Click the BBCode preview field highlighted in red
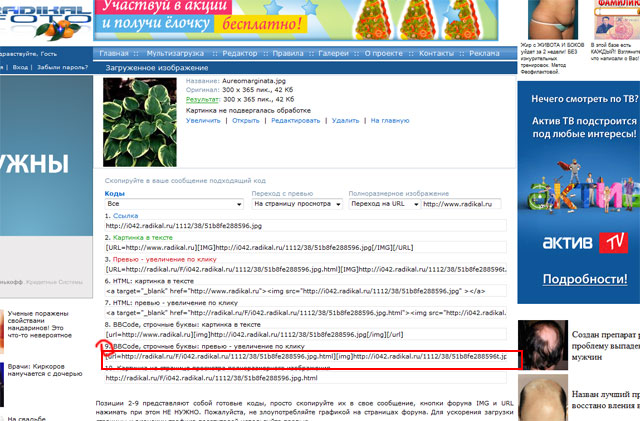Viewport: 640px width, 421px height. (x=305, y=355)
